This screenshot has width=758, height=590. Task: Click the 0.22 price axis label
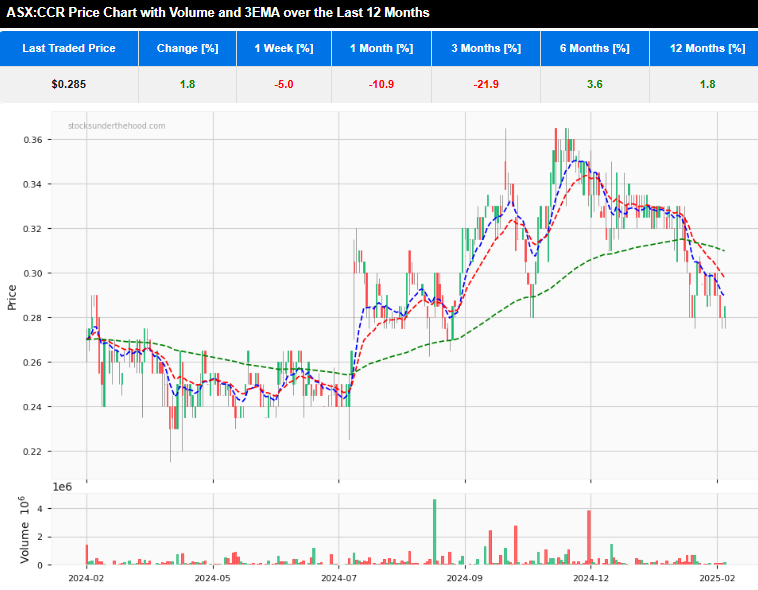[33, 451]
